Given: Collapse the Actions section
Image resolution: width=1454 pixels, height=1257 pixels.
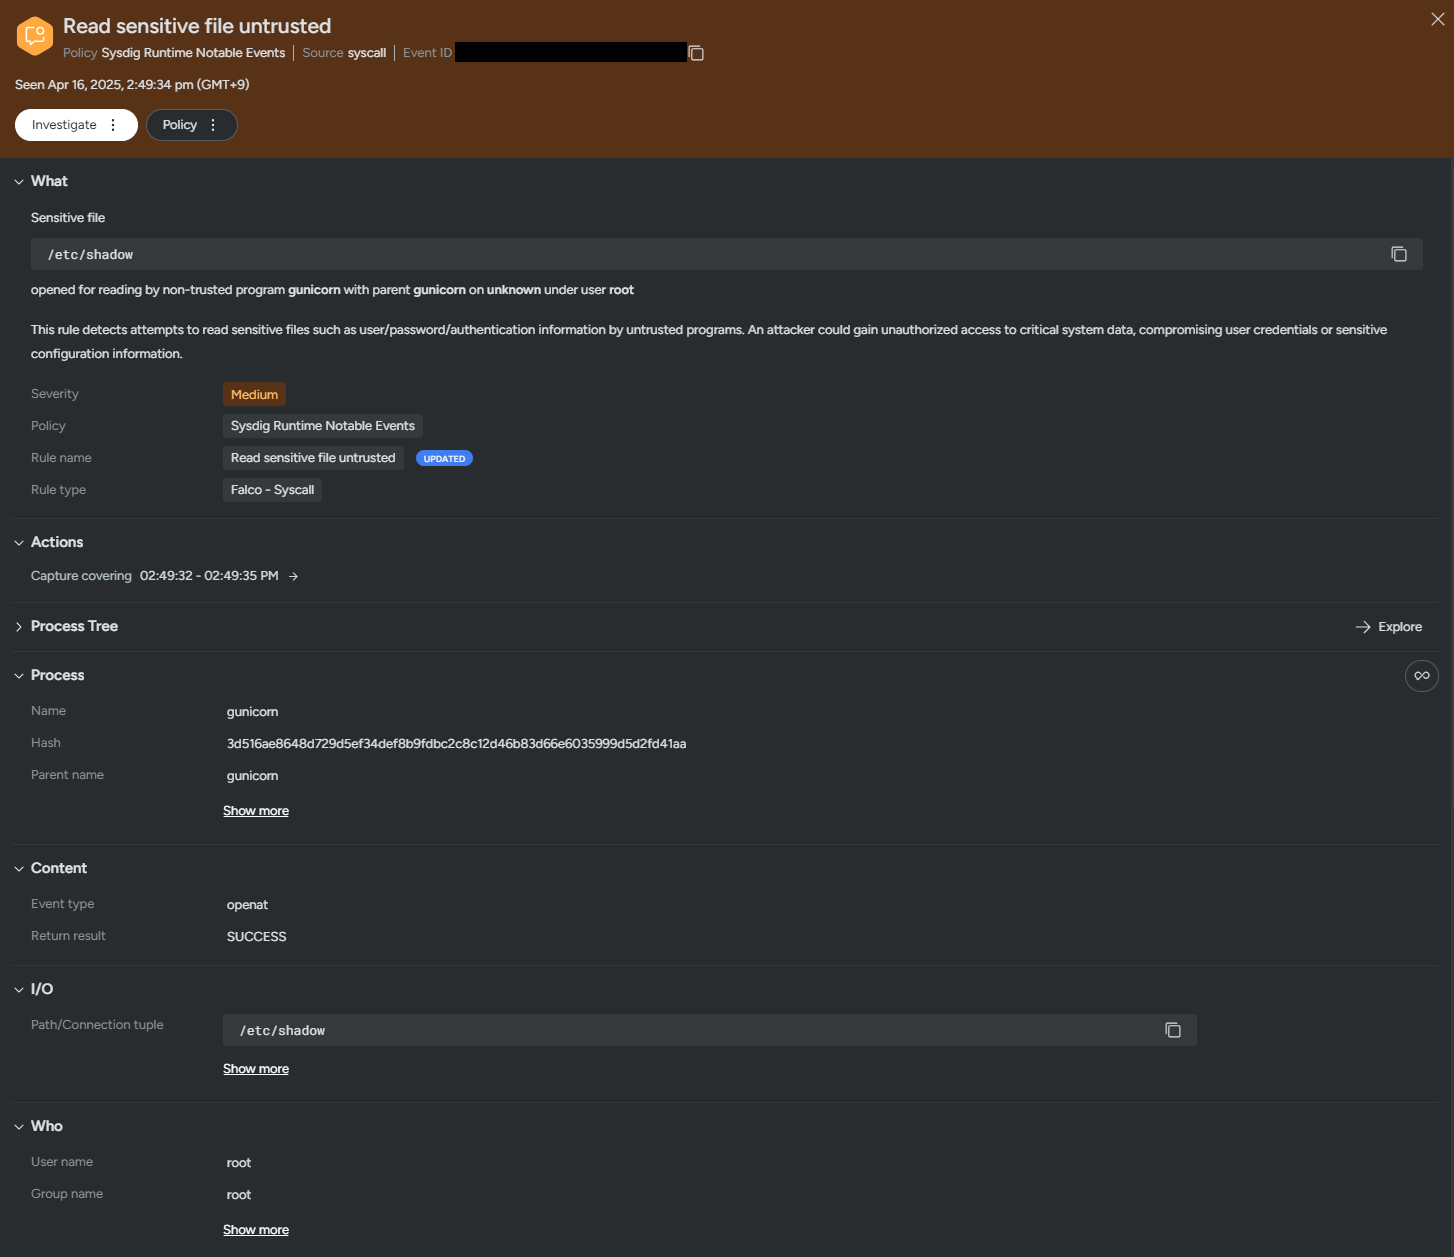Looking at the screenshot, I should pyautogui.click(x=19, y=543).
